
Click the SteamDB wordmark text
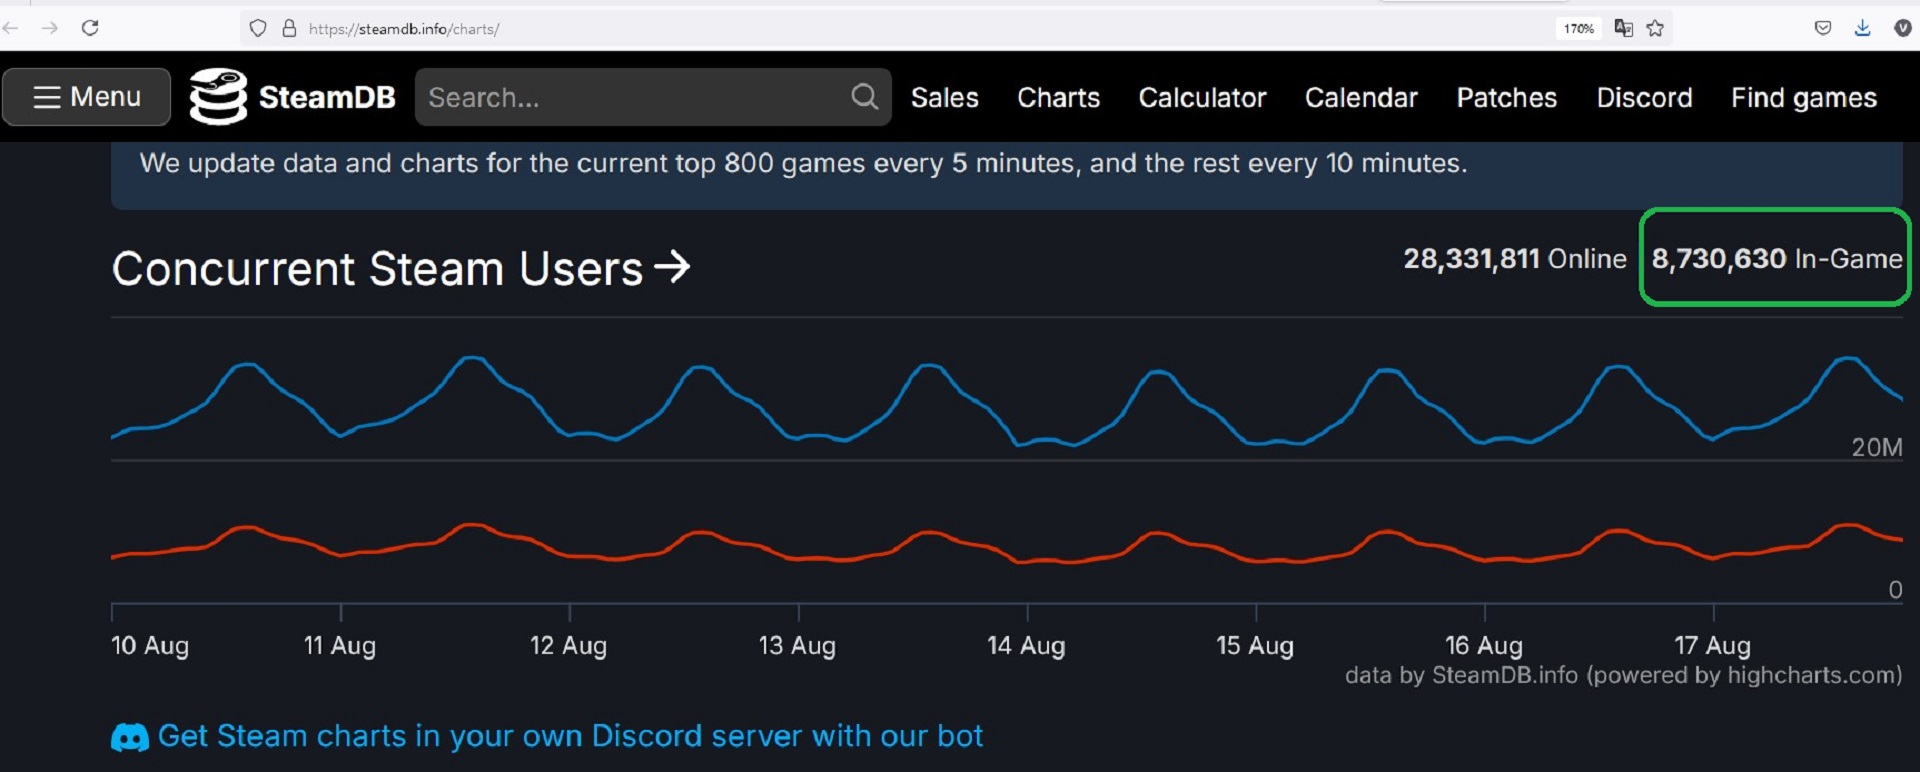(x=327, y=97)
